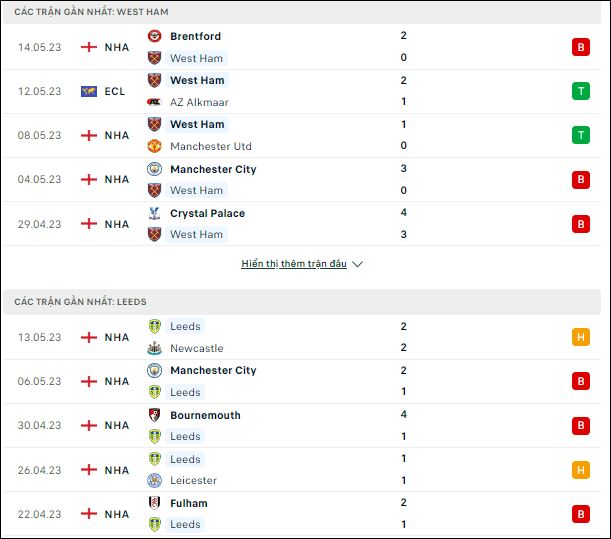Click the Newcastle club crest icon
The width and height of the screenshot is (611, 539).
[x=154, y=348]
